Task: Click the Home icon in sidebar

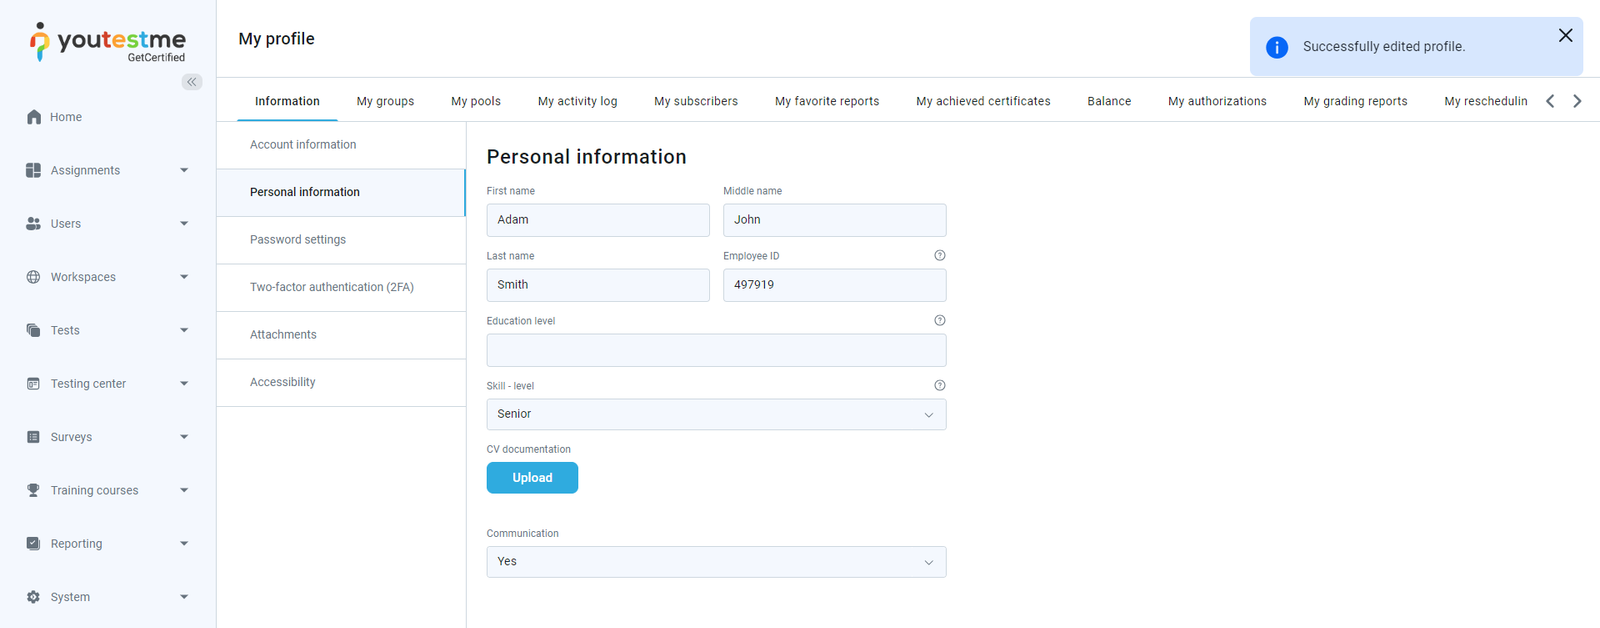Action: pos(34,117)
